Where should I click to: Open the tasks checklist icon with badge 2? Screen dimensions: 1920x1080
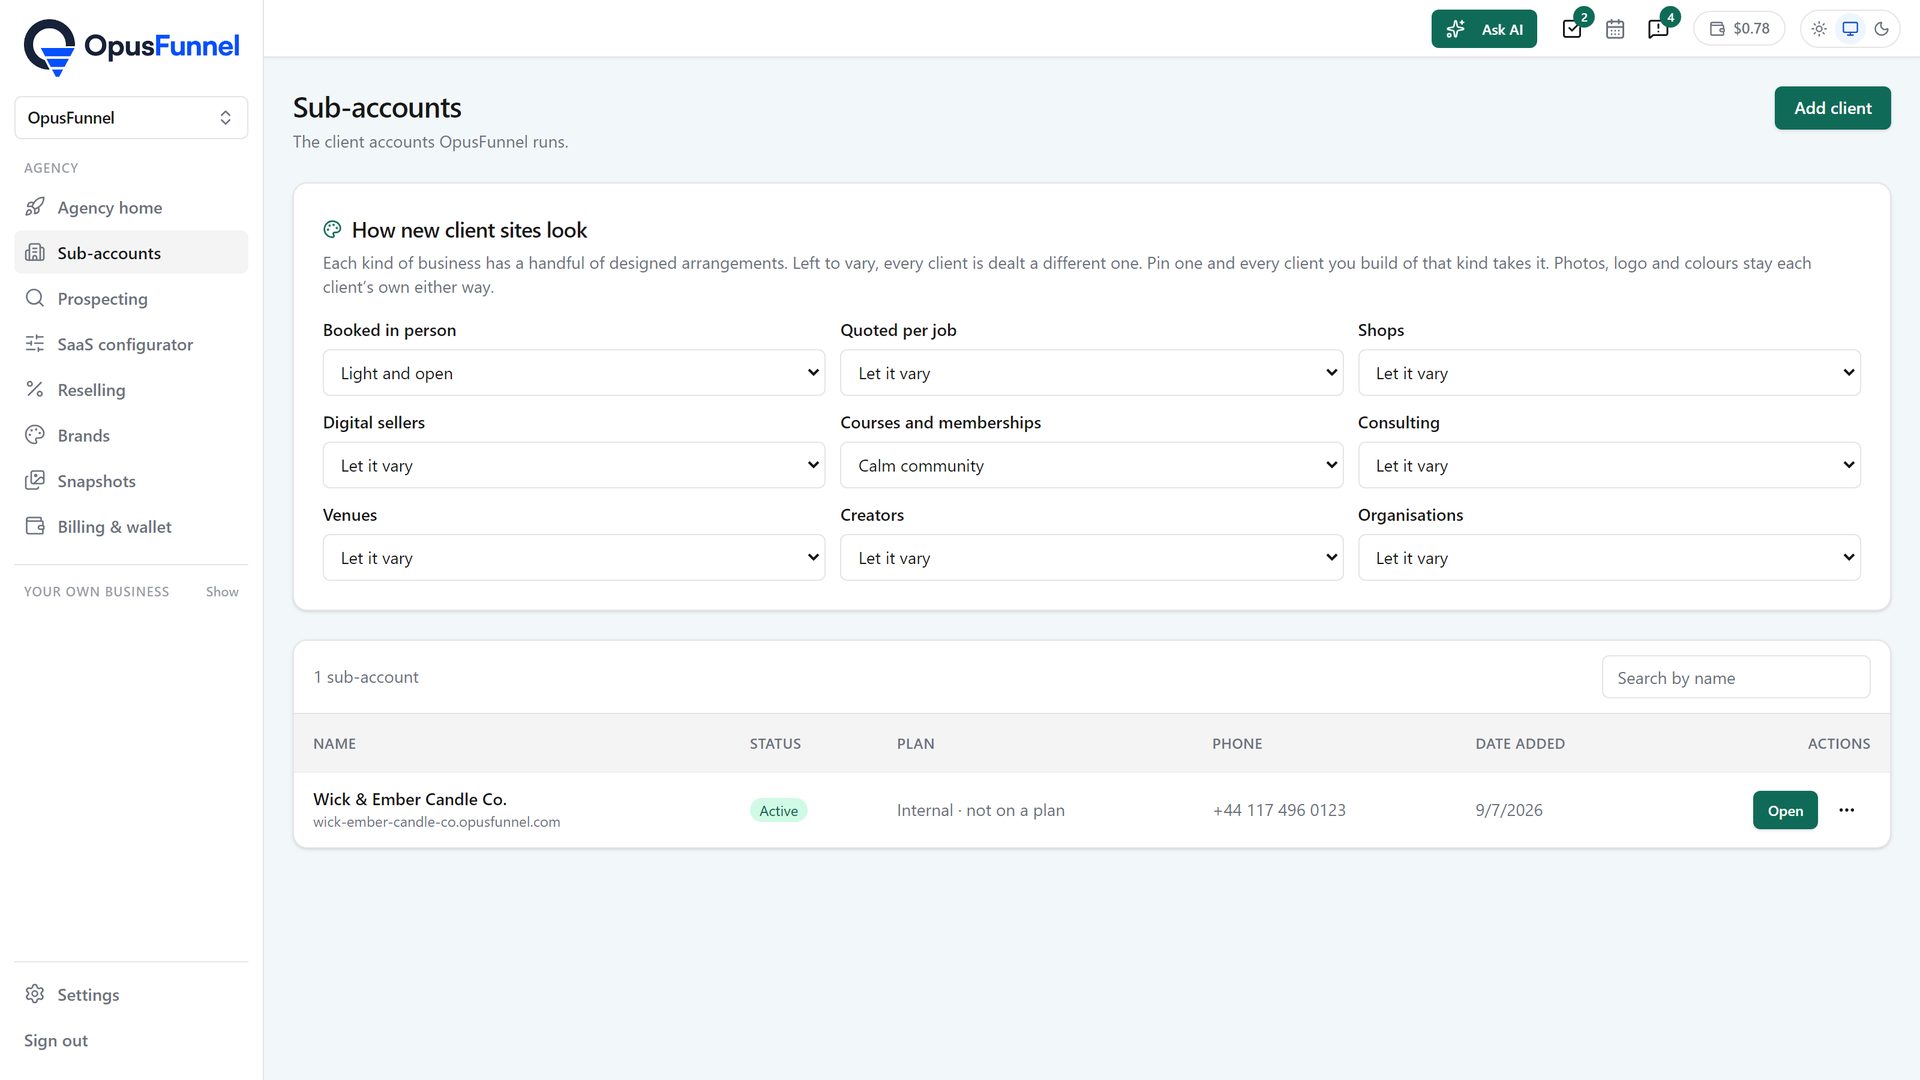click(x=1572, y=29)
